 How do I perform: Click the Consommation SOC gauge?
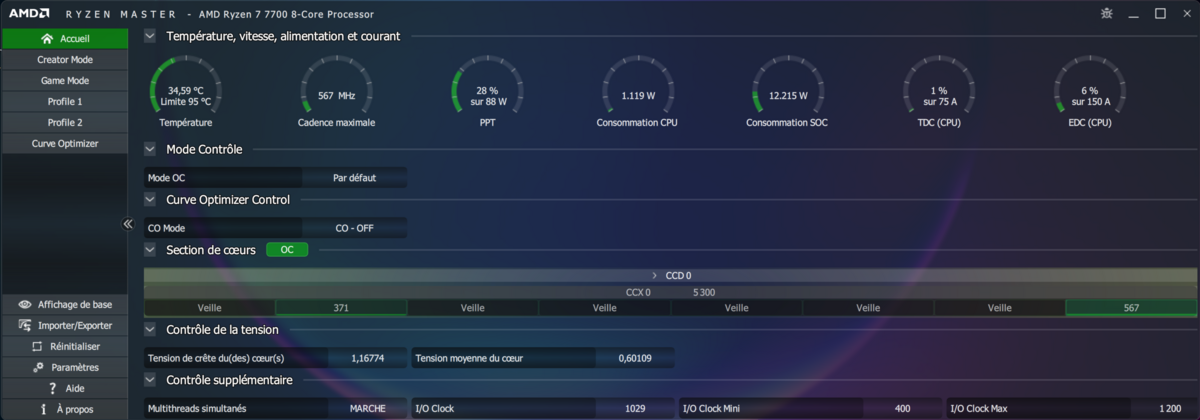pos(788,92)
